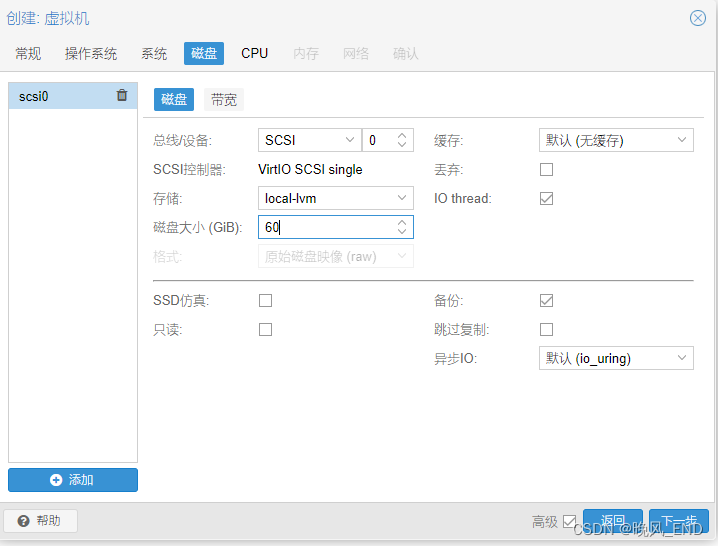Enable SSD仿真 checkbox
The width and height of the screenshot is (718, 546).
[266, 300]
